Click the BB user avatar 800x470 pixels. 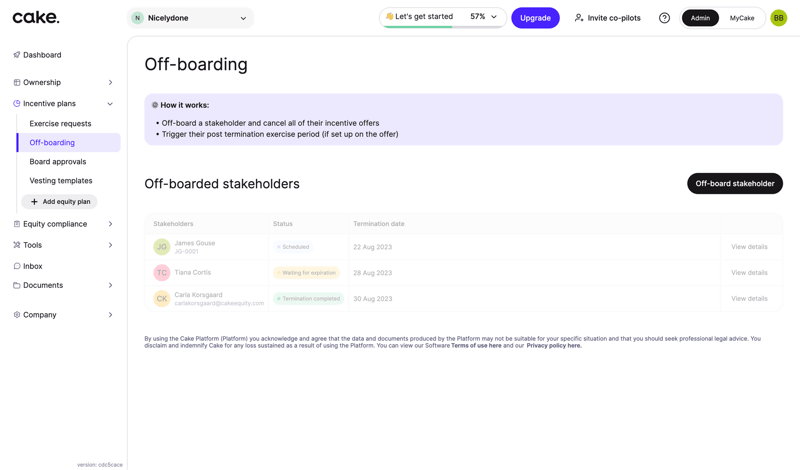tap(778, 18)
